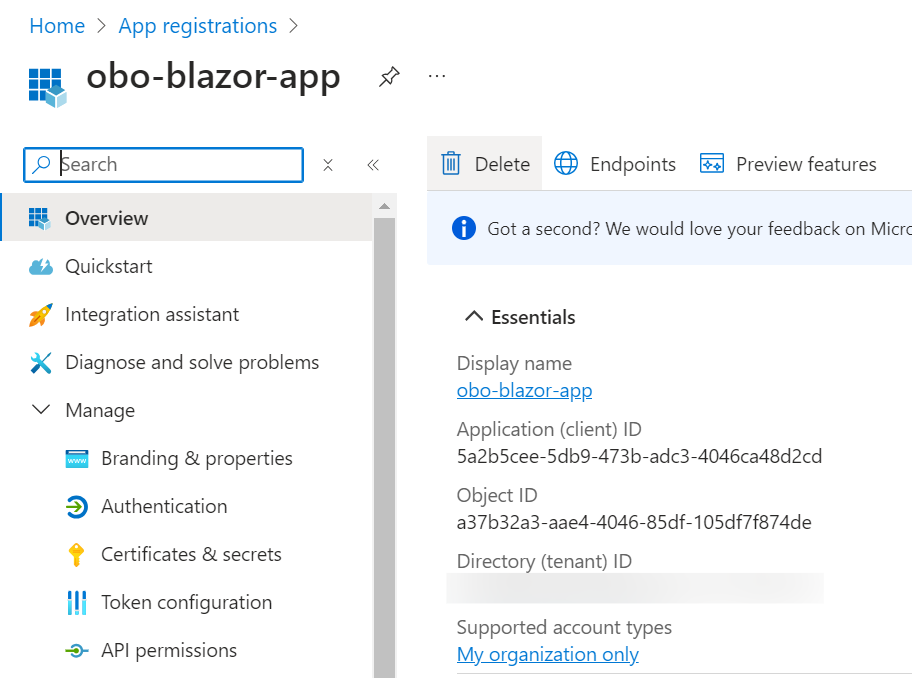Viewport: 912px width, 678px height.
Task: Click the Object ID value a37b32a3
Action: point(634,522)
